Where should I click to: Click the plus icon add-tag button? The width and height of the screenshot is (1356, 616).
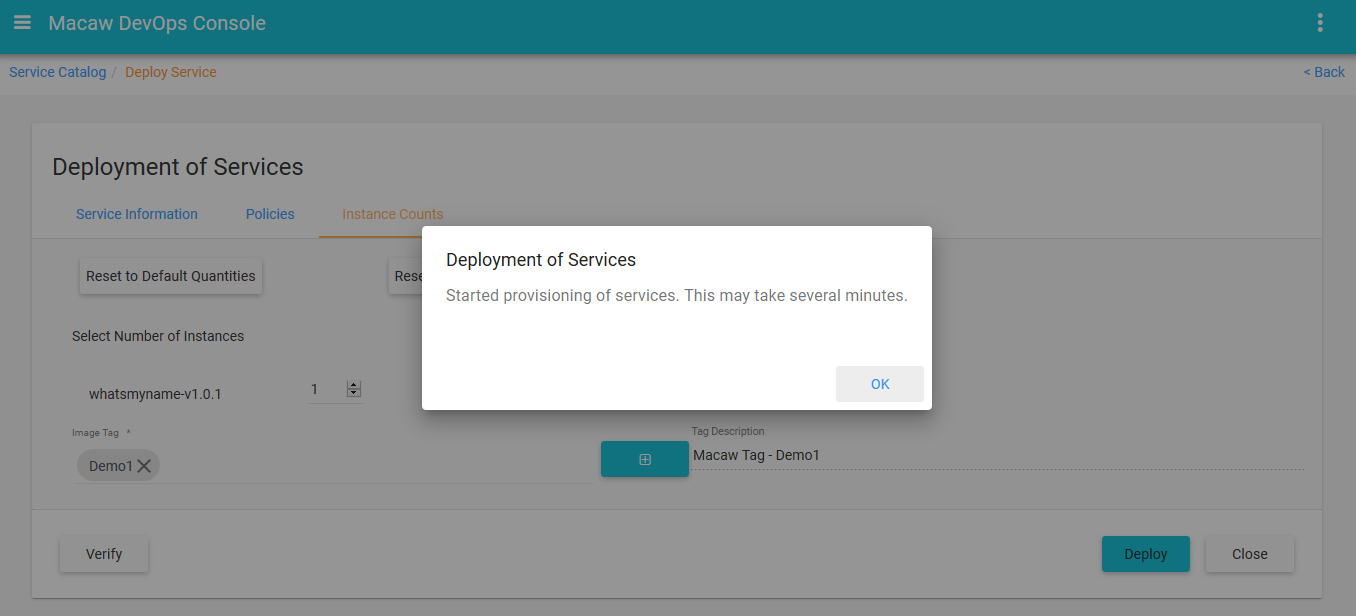click(644, 459)
